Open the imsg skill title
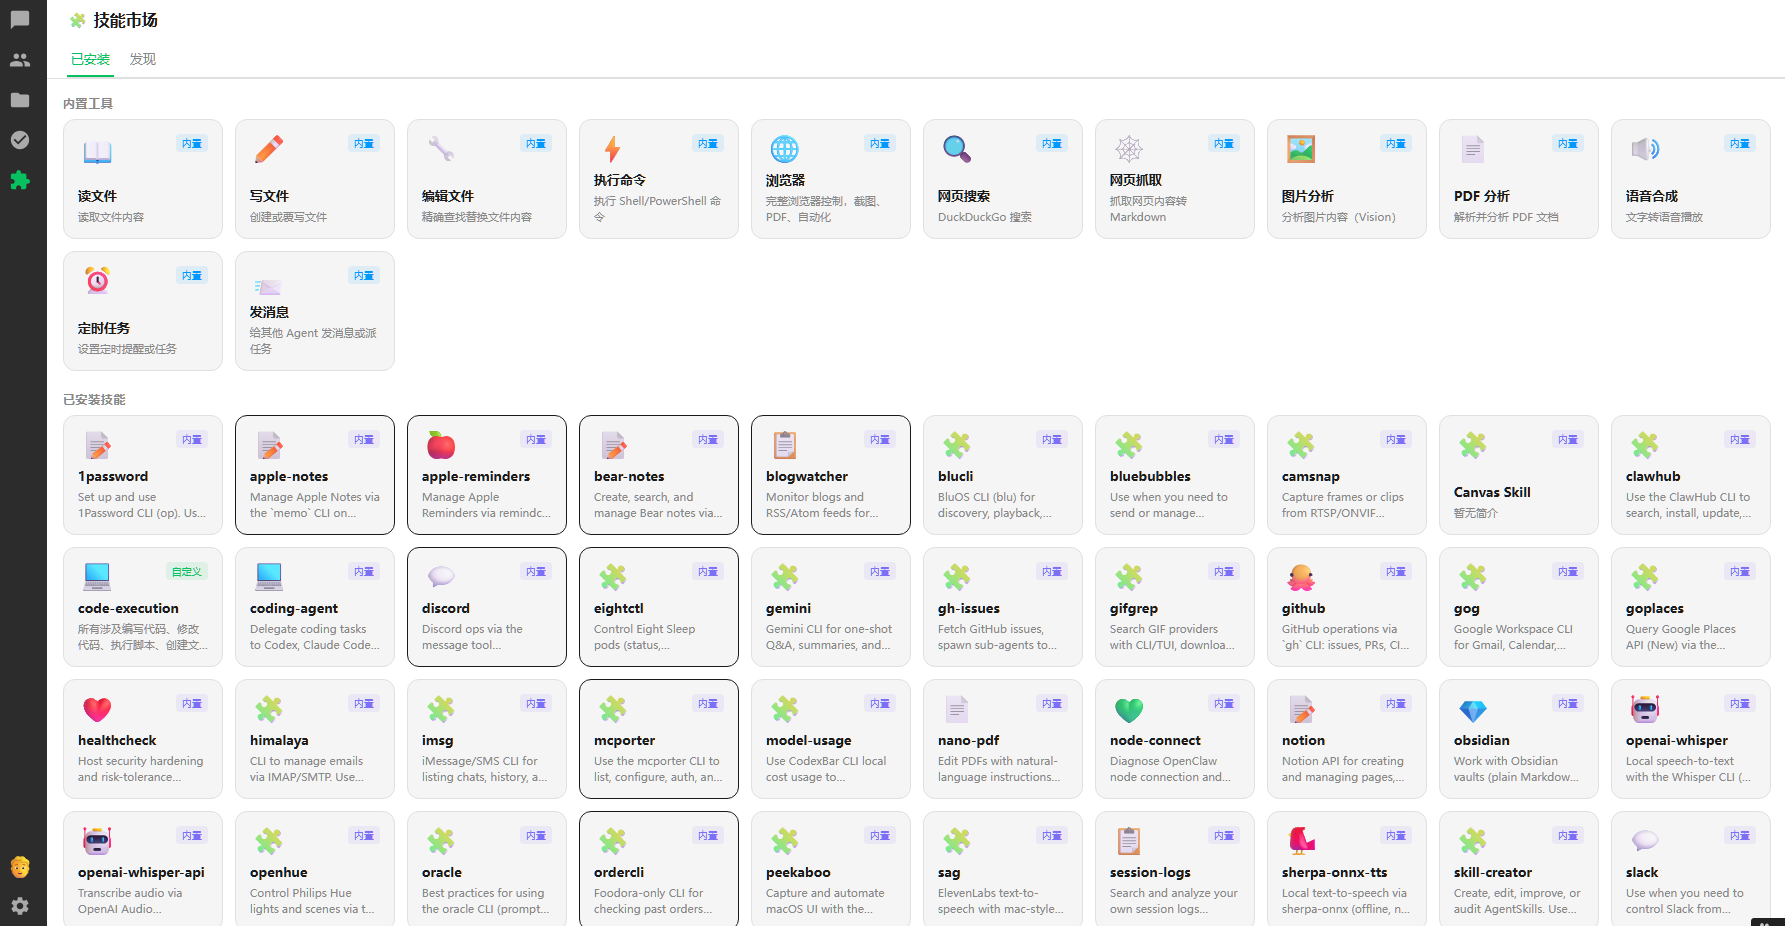Viewport: 1785px width, 926px height. click(x=438, y=741)
